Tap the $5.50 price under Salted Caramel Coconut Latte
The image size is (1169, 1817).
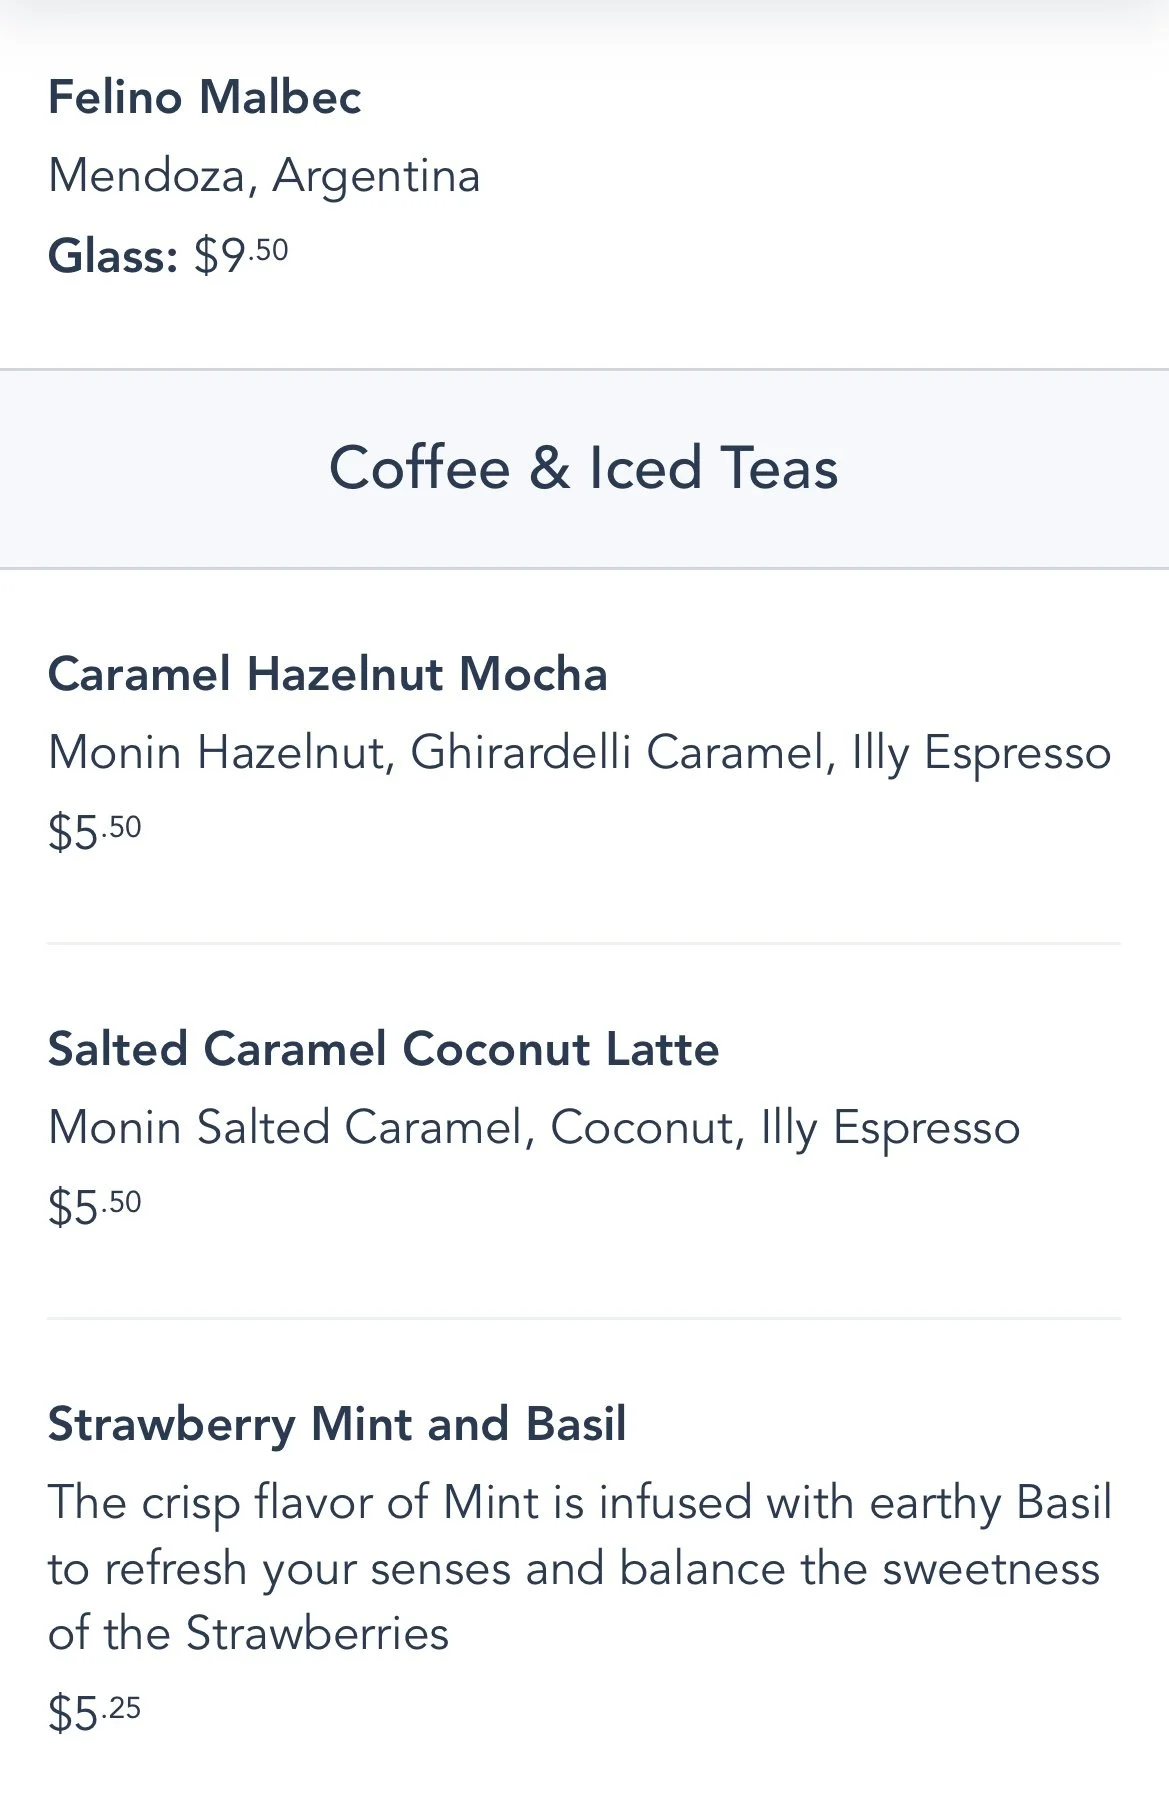click(x=95, y=1207)
